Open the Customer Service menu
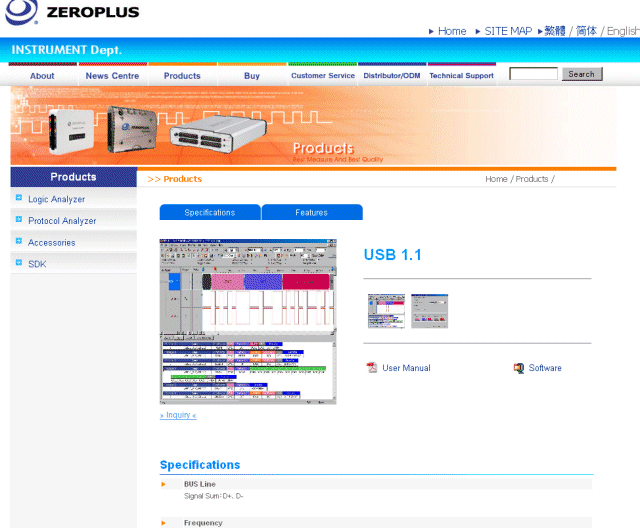 [323, 75]
